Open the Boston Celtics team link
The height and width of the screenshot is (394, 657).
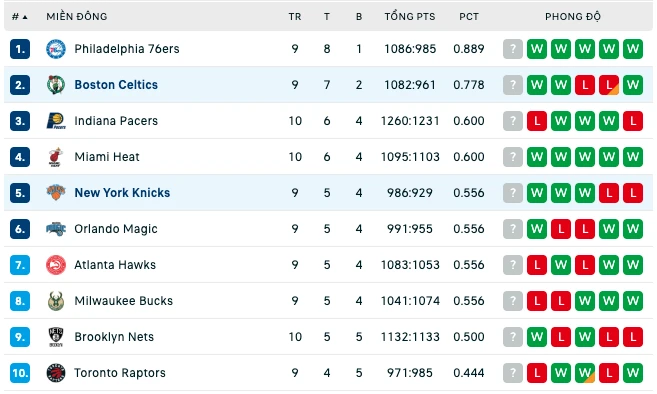[x=116, y=85]
